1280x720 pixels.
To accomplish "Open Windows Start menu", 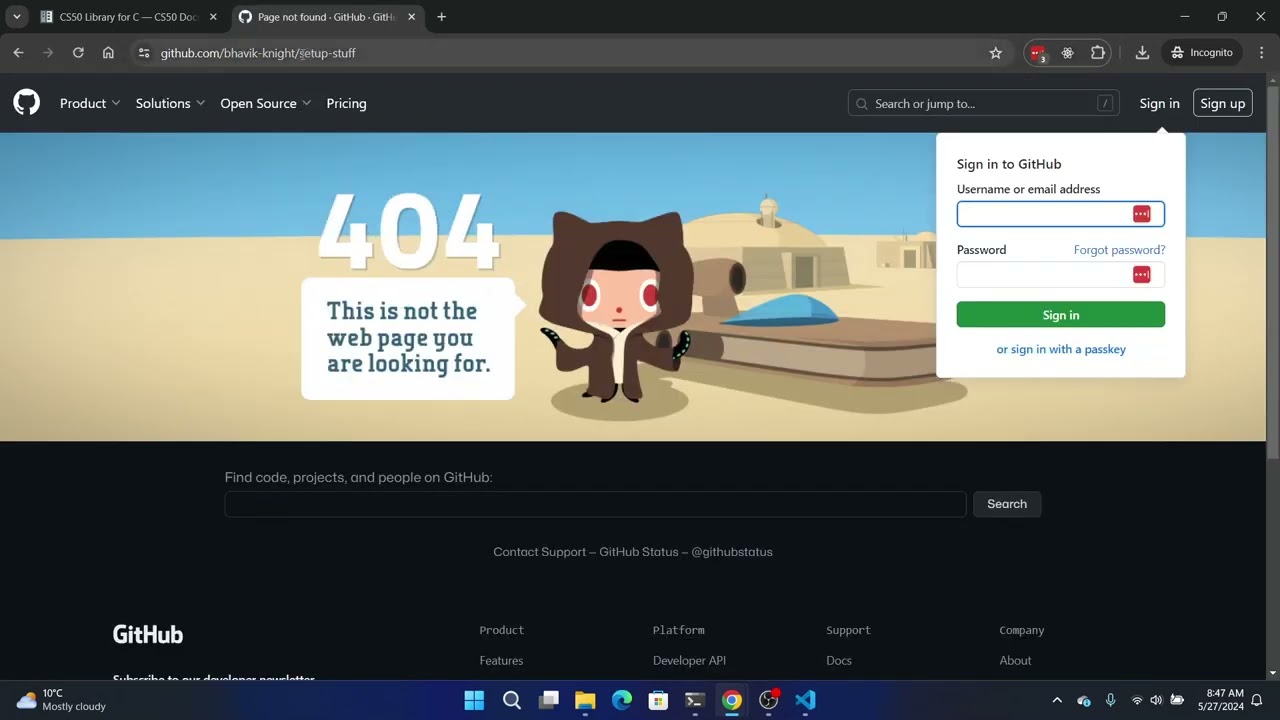I will point(474,700).
